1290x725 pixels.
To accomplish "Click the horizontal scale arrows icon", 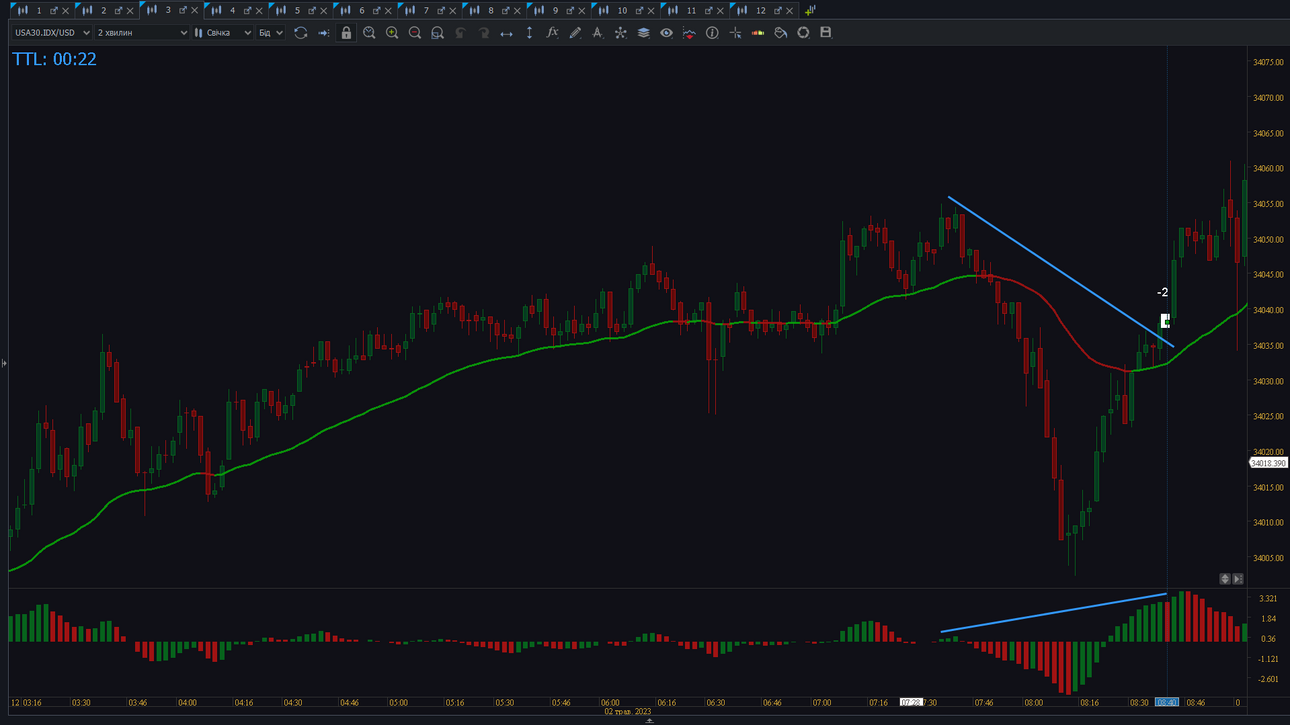I will point(506,33).
